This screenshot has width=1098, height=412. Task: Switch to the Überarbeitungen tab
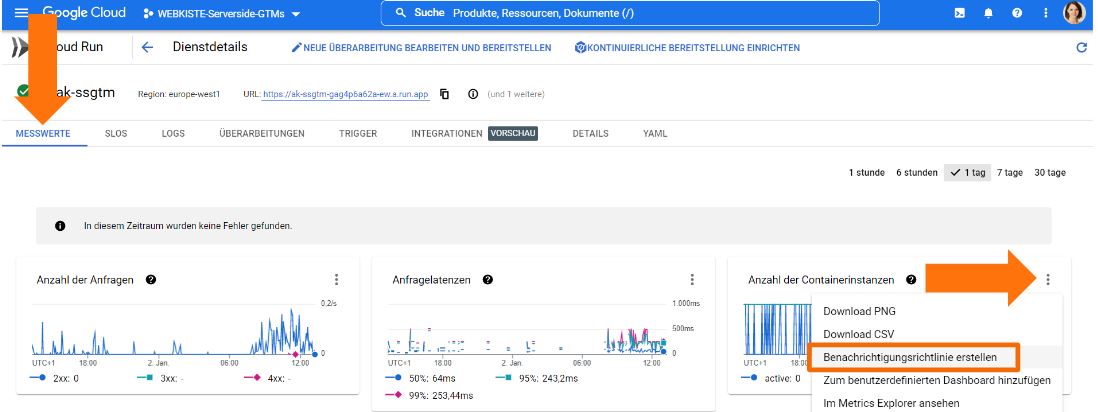[262, 133]
